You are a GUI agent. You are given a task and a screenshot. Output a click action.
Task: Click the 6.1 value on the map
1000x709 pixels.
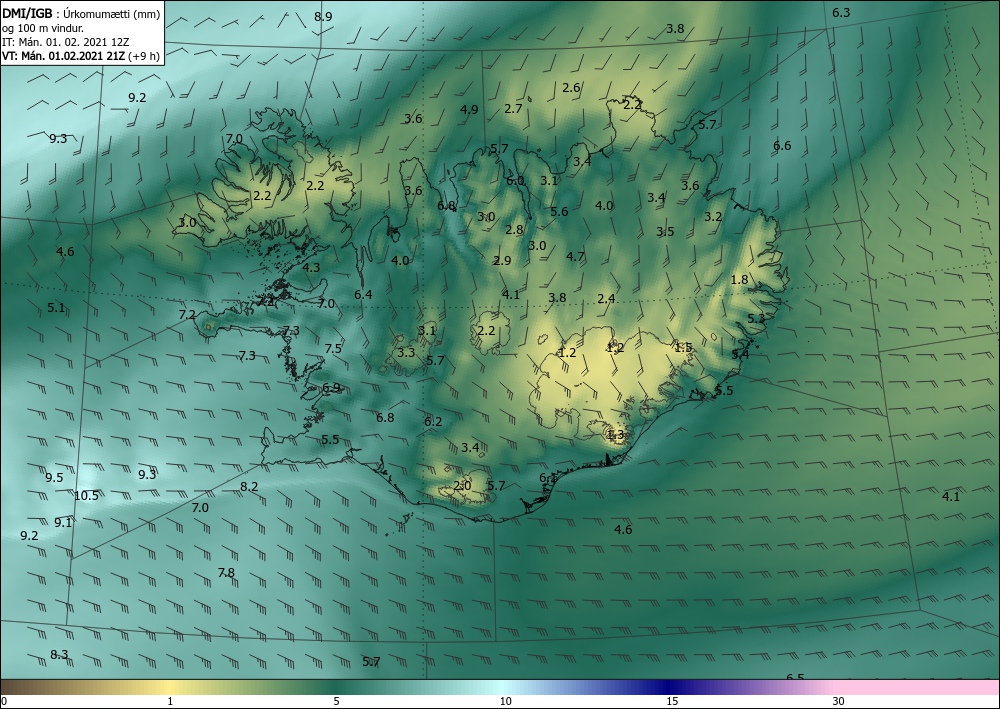pos(548,478)
